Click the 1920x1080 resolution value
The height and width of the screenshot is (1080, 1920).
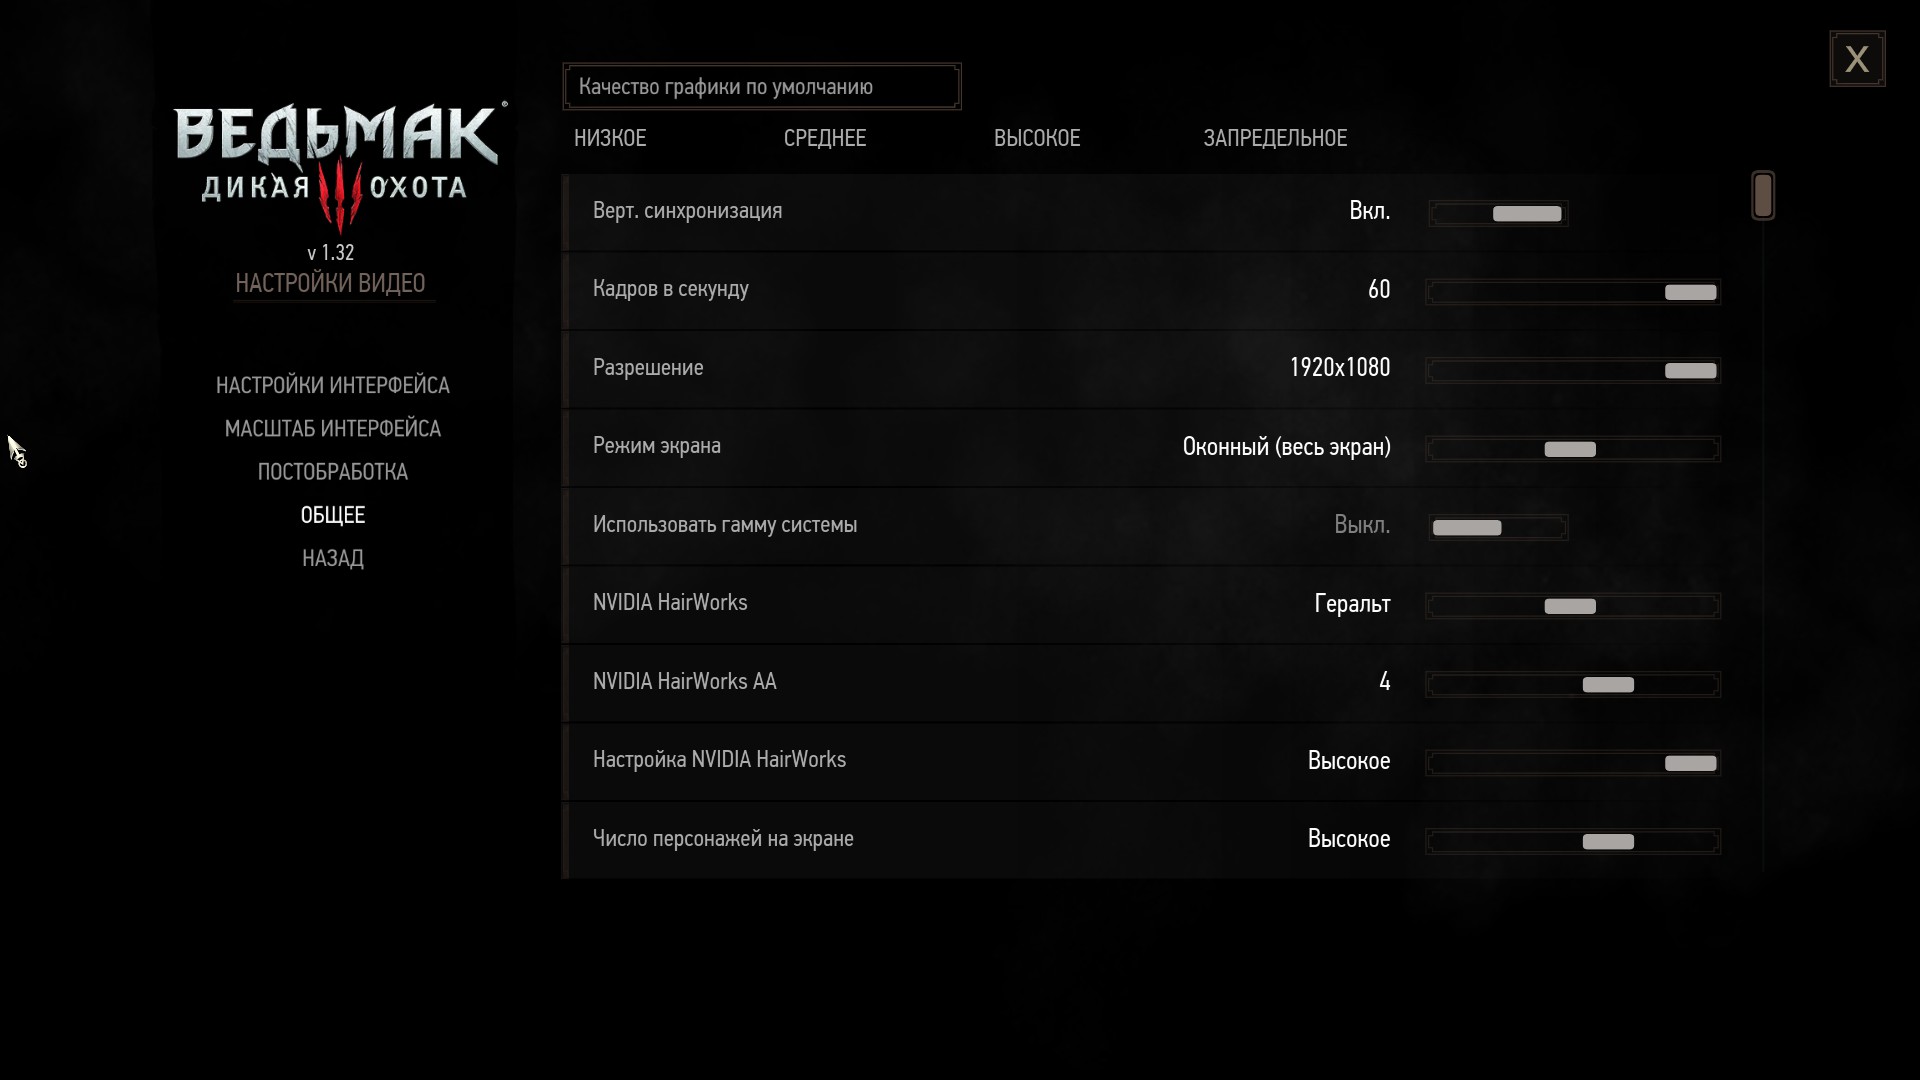pyautogui.click(x=1339, y=367)
